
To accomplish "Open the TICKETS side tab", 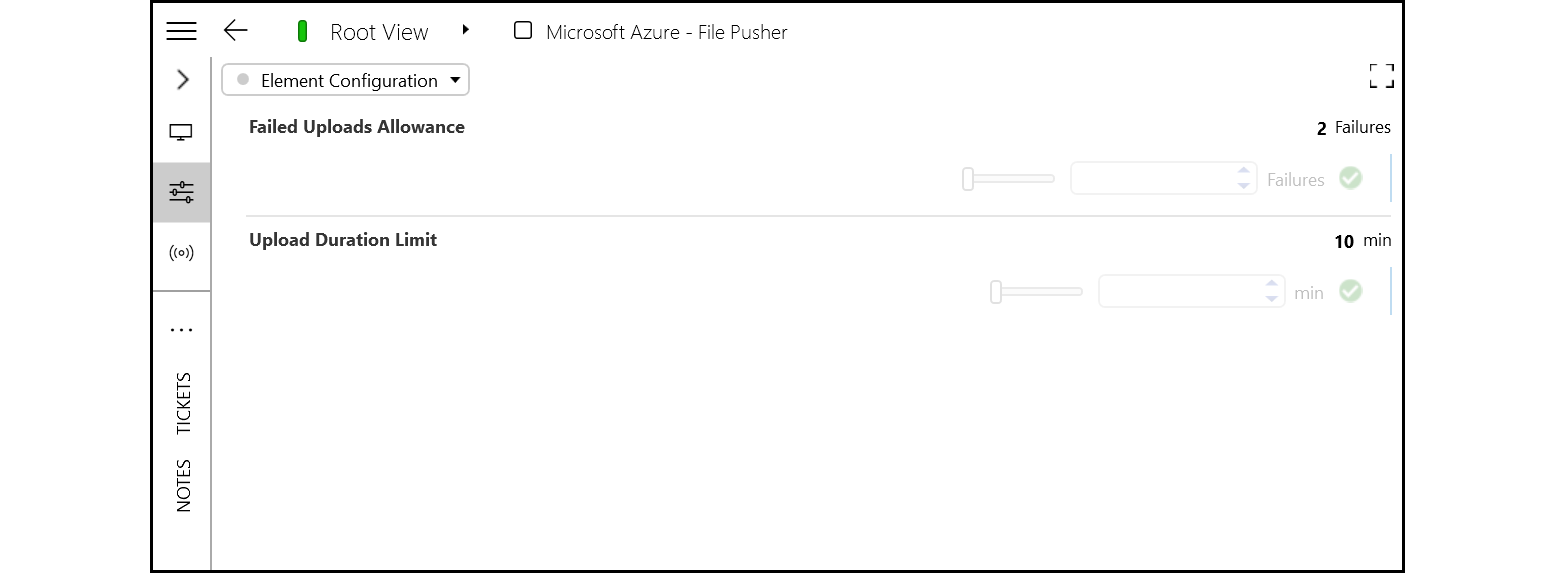I will (183, 404).
